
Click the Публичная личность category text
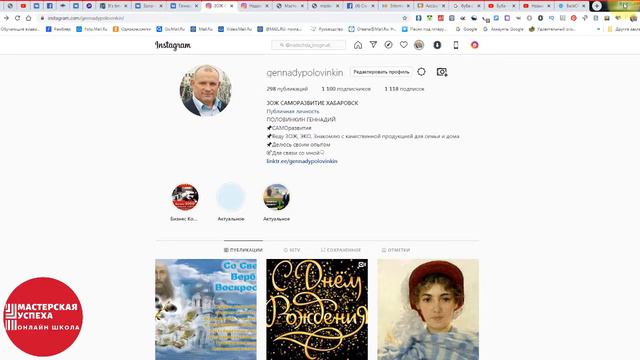pos(293,111)
